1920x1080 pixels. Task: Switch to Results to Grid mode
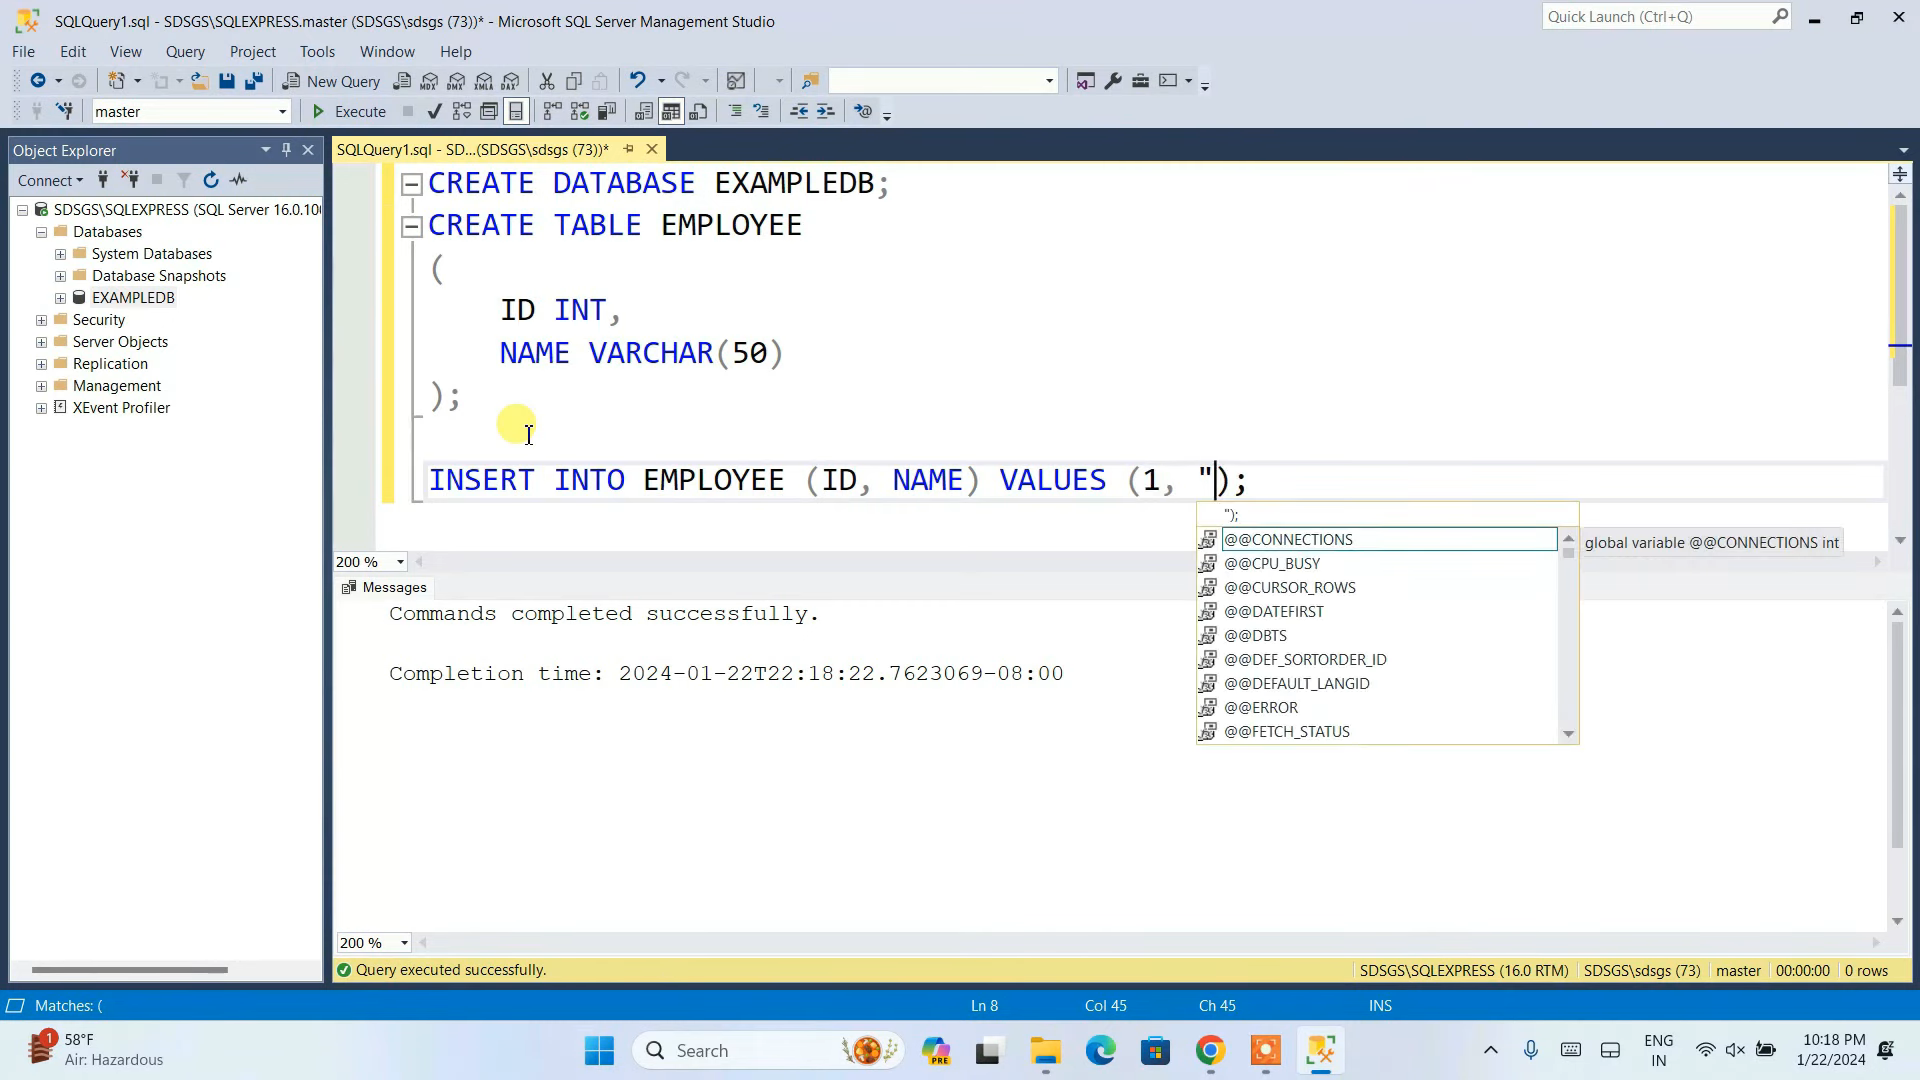click(x=671, y=111)
